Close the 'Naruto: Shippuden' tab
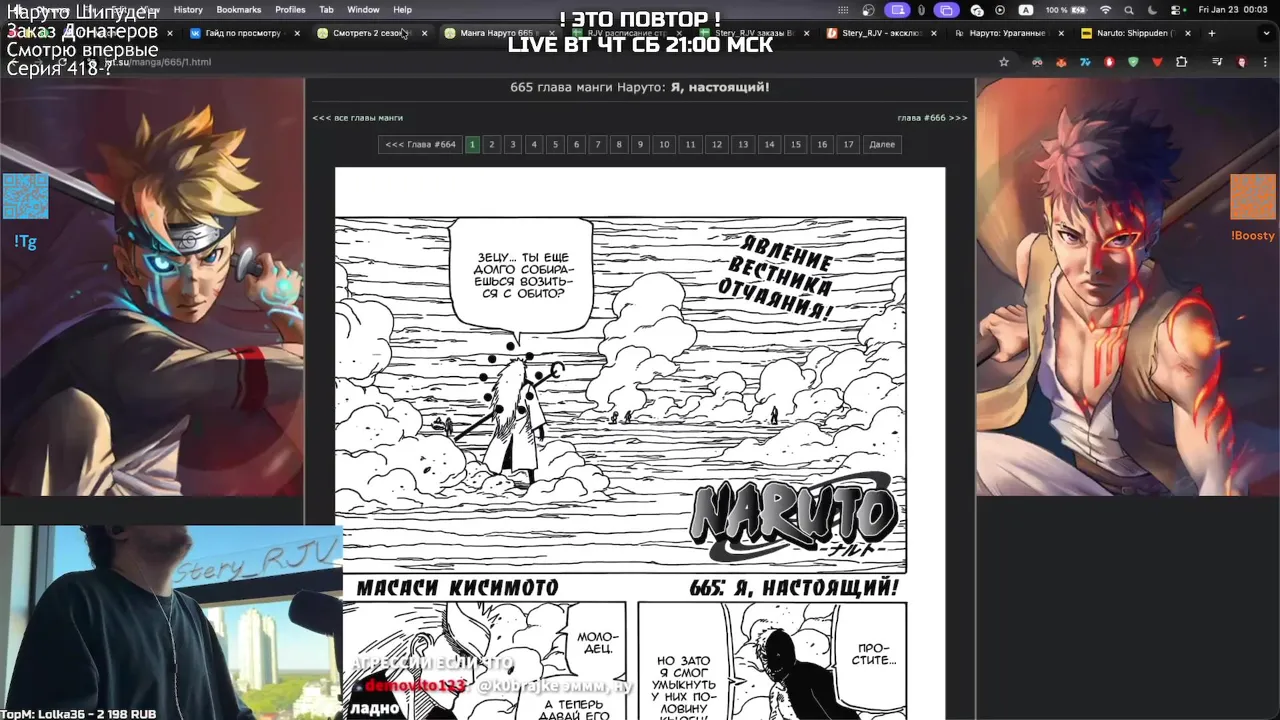This screenshot has height=720, width=1280. coord(1188,33)
